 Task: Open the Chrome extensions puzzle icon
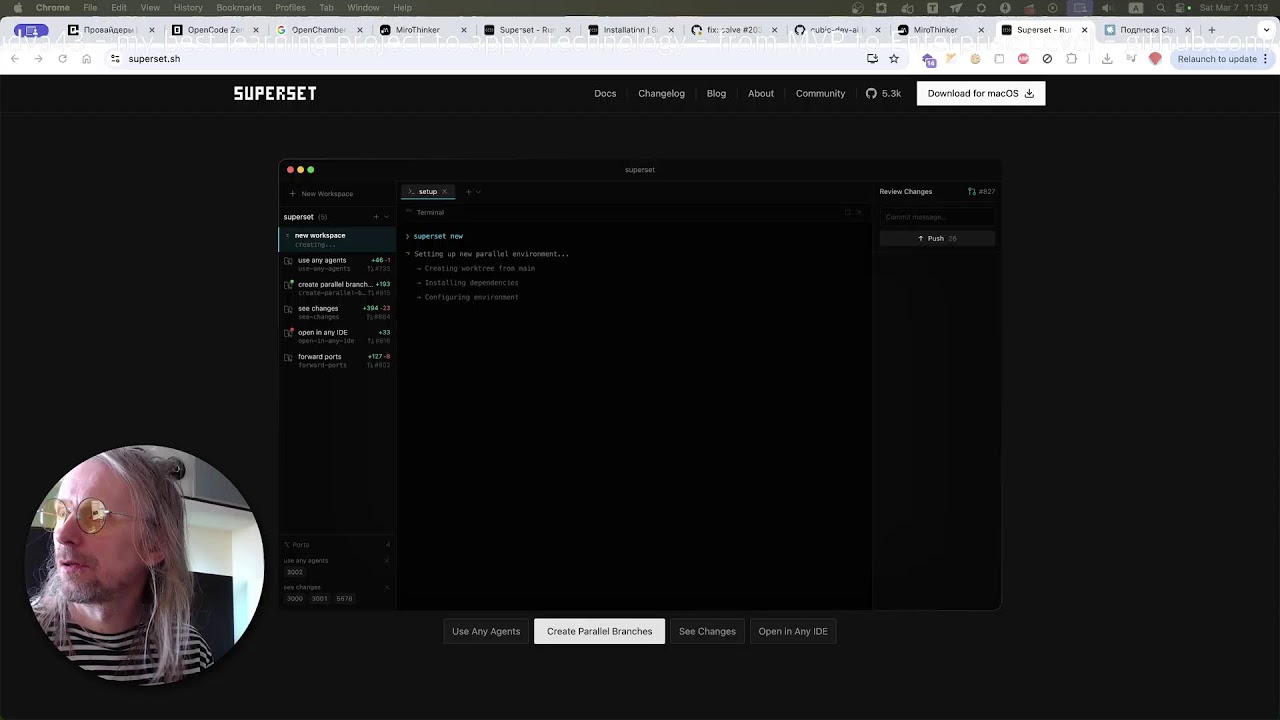(x=1071, y=59)
